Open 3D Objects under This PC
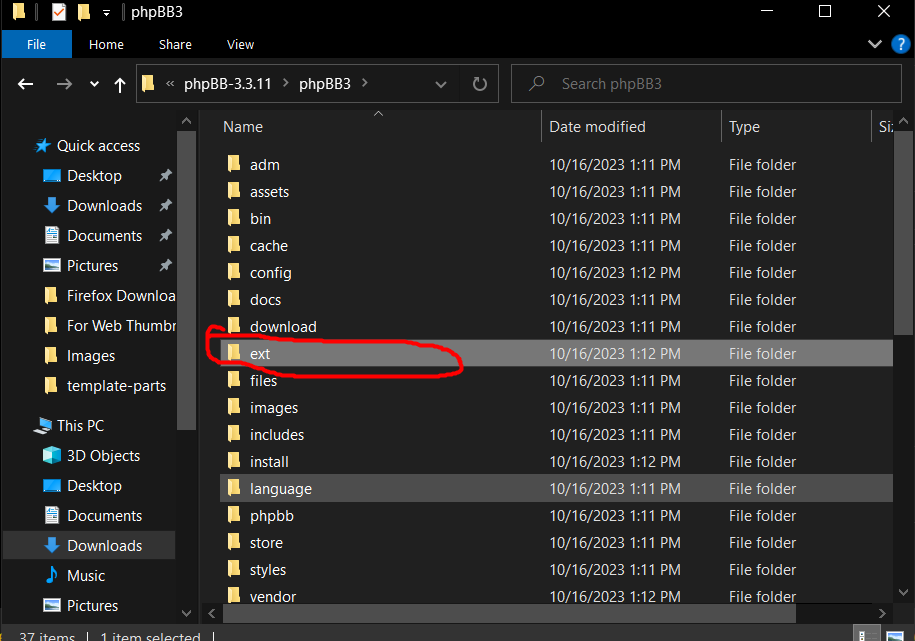Viewport: 915px width, 641px height. coord(103,456)
